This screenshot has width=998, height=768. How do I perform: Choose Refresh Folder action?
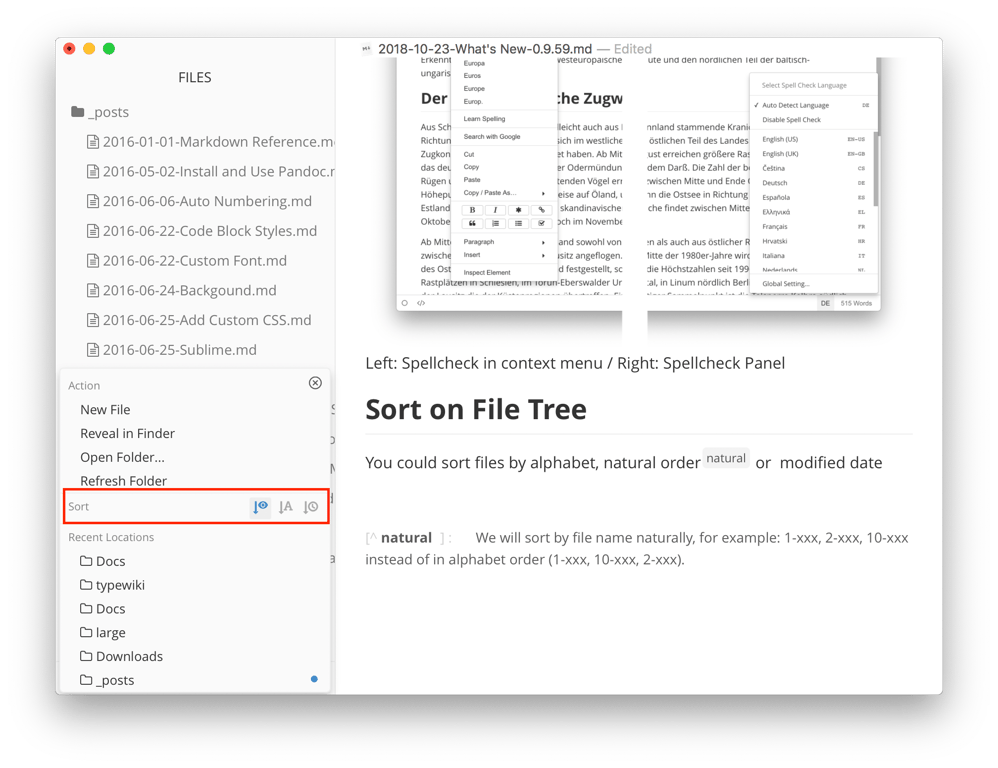click(x=123, y=481)
